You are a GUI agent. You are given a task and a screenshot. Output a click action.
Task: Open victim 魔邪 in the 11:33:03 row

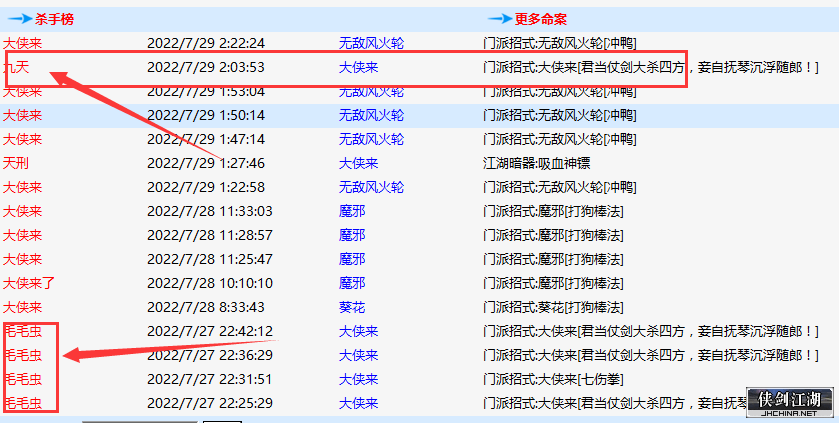tap(352, 211)
